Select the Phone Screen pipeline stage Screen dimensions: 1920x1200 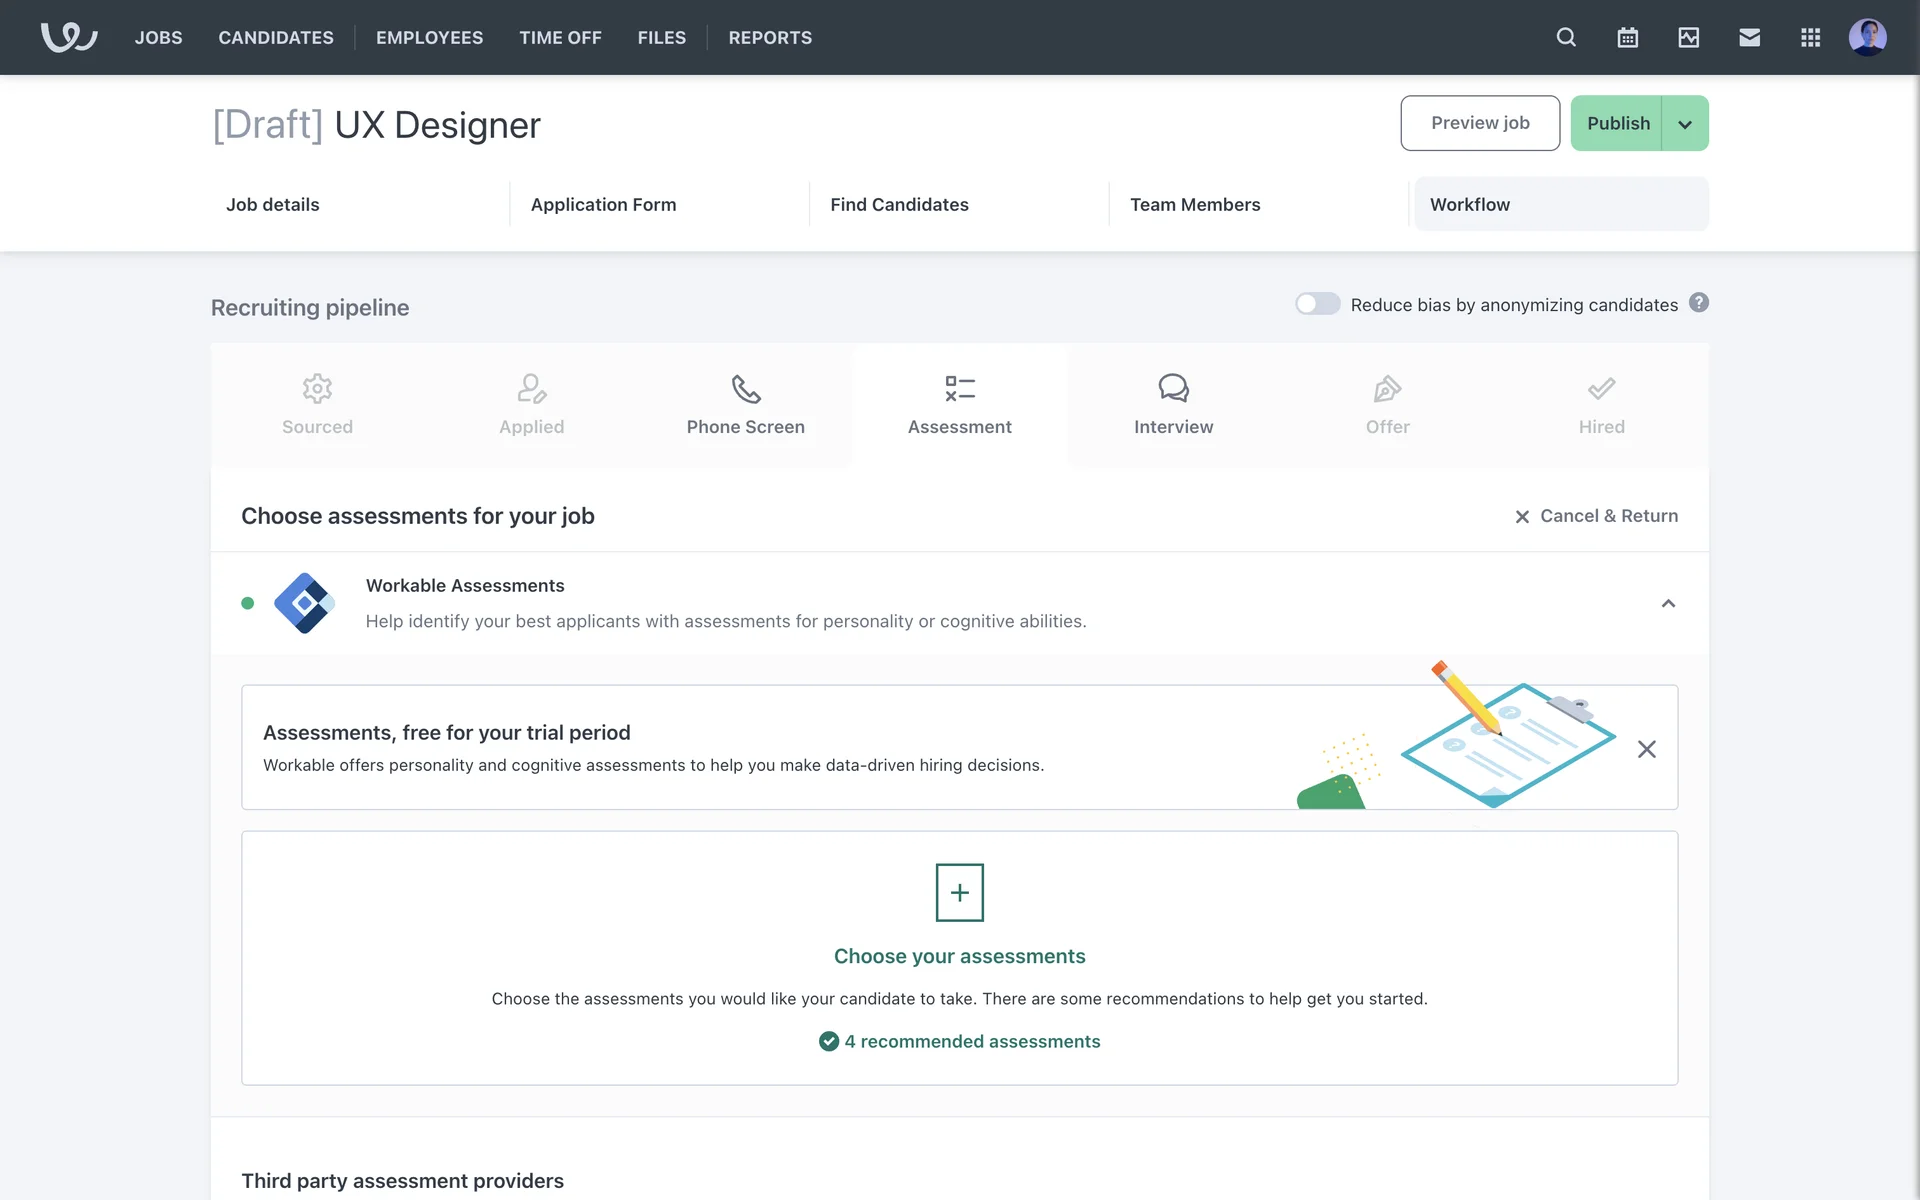click(x=745, y=405)
